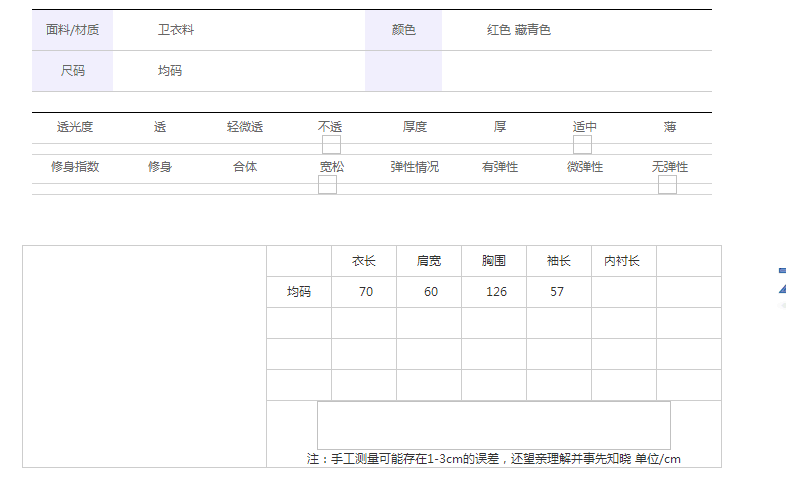Click the 尺码 label cell
786x478 pixels.
(x=73, y=71)
